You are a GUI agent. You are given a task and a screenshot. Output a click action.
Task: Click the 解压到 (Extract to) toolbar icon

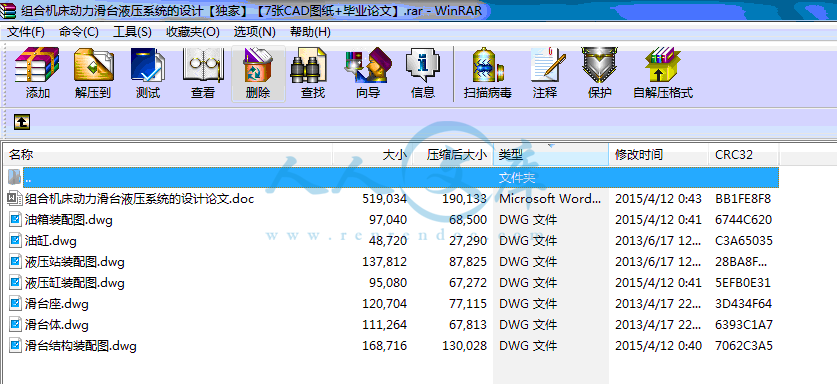(x=93, y=65)
